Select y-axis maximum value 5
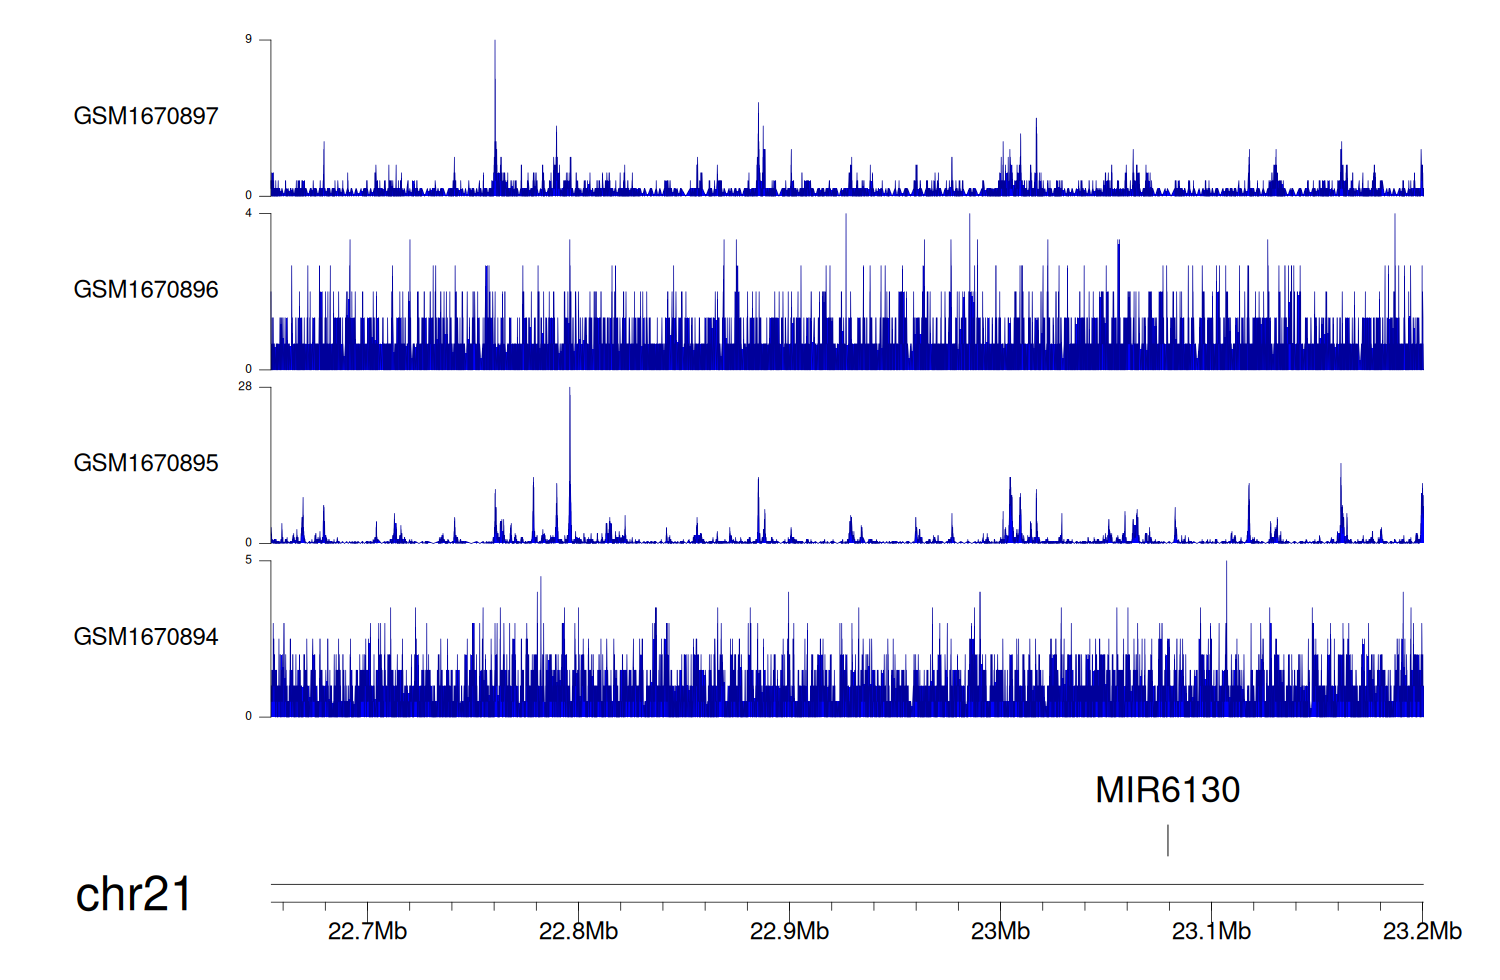 coord(248,561)
